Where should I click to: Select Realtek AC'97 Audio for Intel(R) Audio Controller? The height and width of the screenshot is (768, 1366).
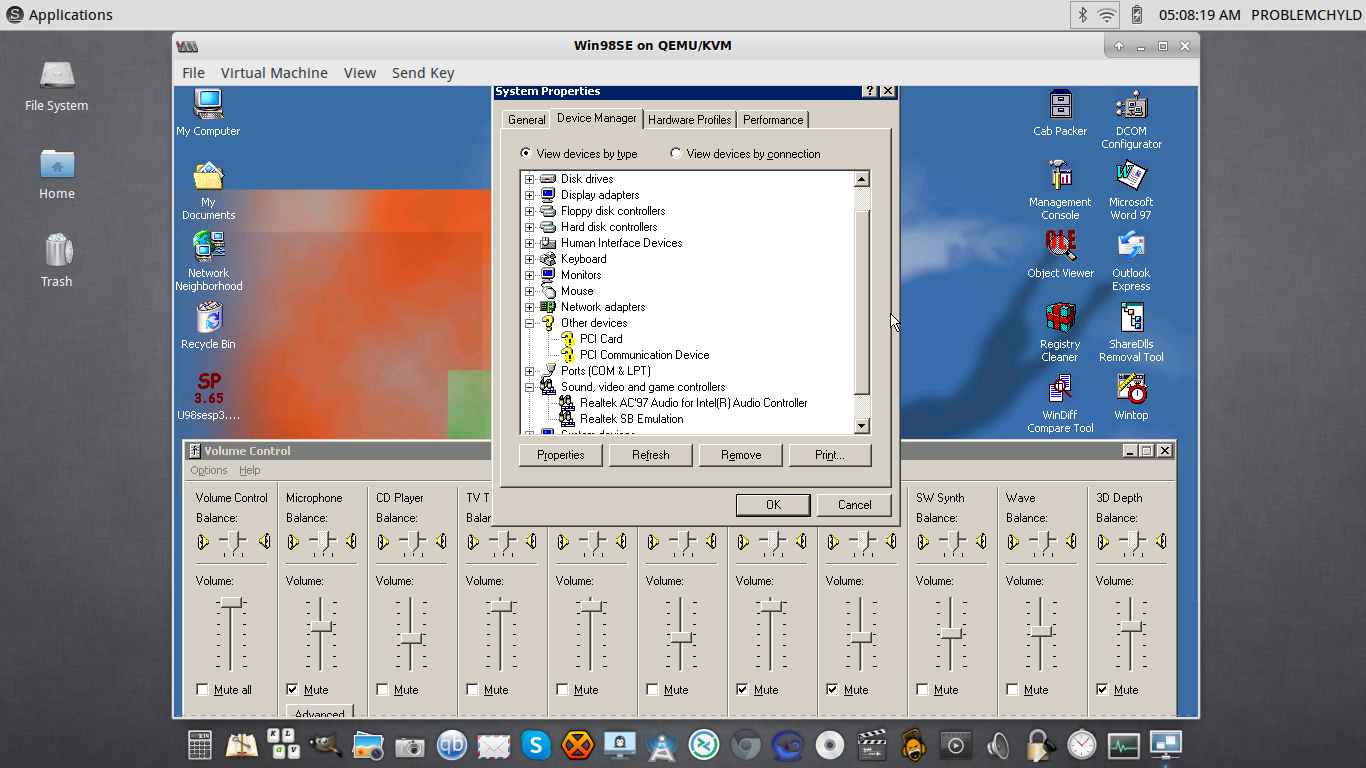coord(693,403)
